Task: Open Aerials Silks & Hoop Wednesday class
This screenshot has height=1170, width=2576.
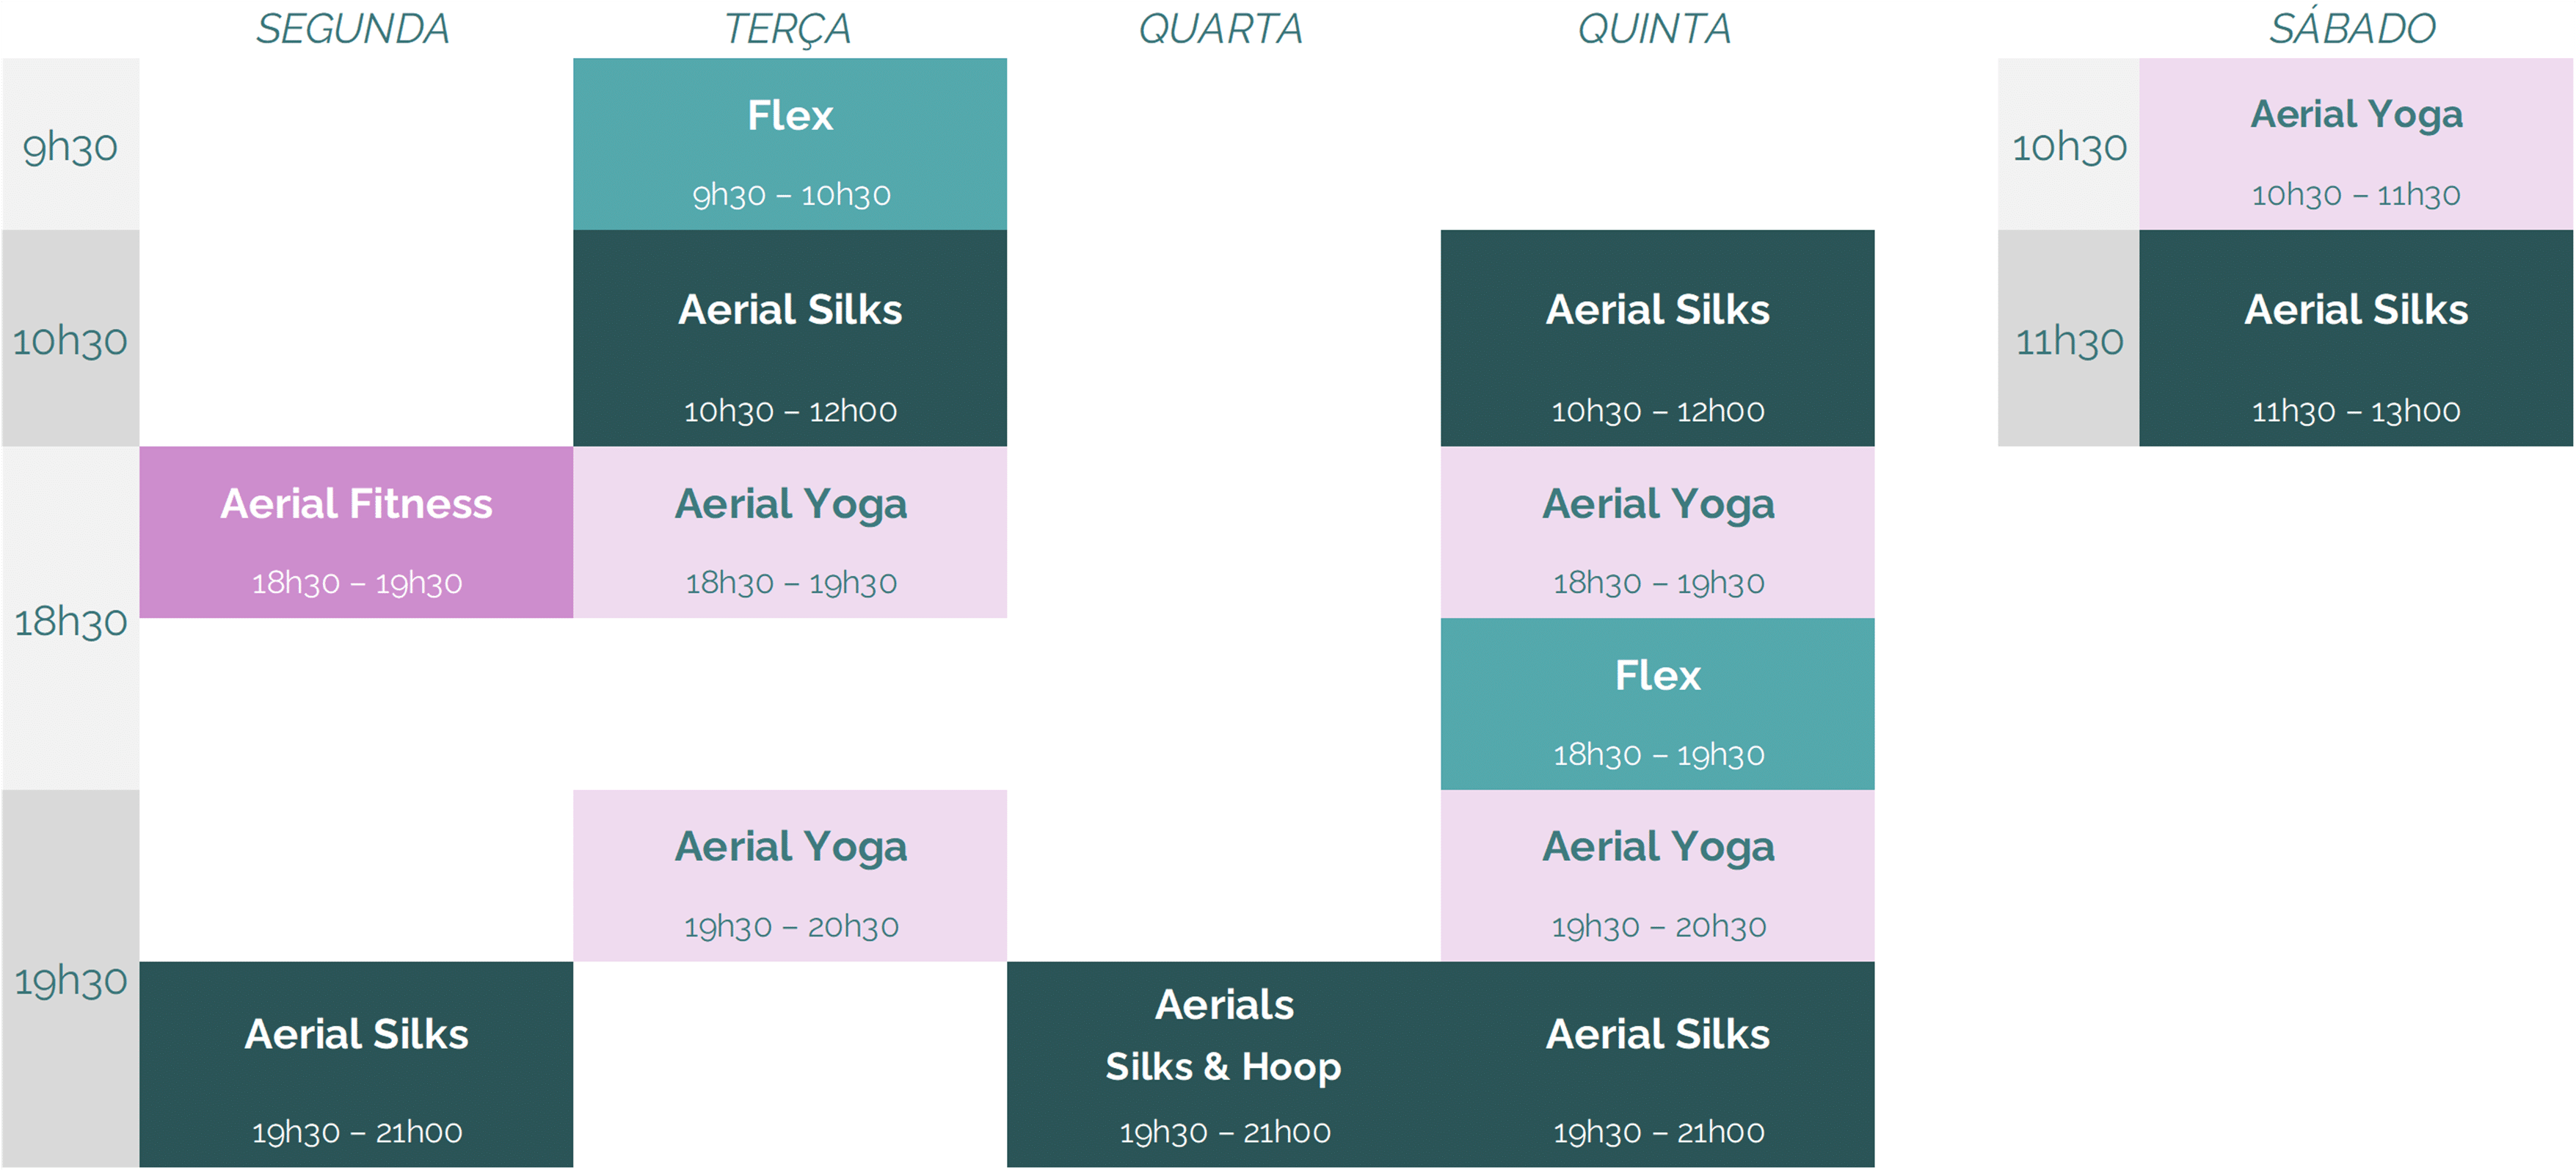Action: coord(1223,1065)
